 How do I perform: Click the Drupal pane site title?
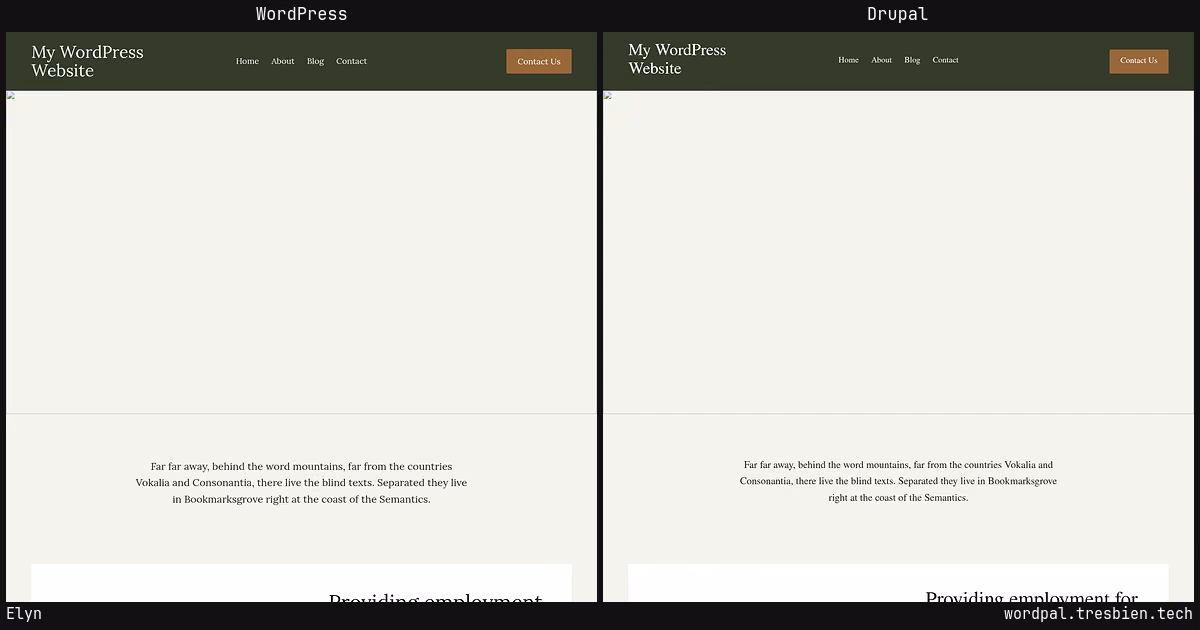677,59
